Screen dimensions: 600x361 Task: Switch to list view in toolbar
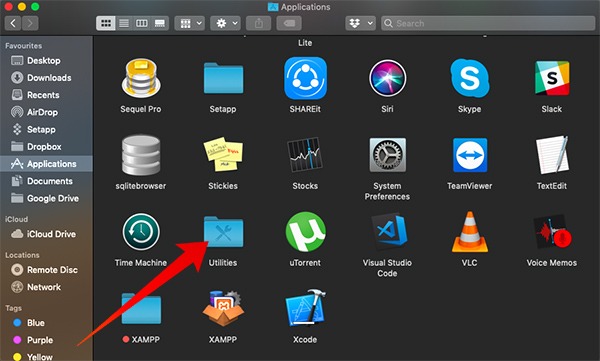click(124, 23)
